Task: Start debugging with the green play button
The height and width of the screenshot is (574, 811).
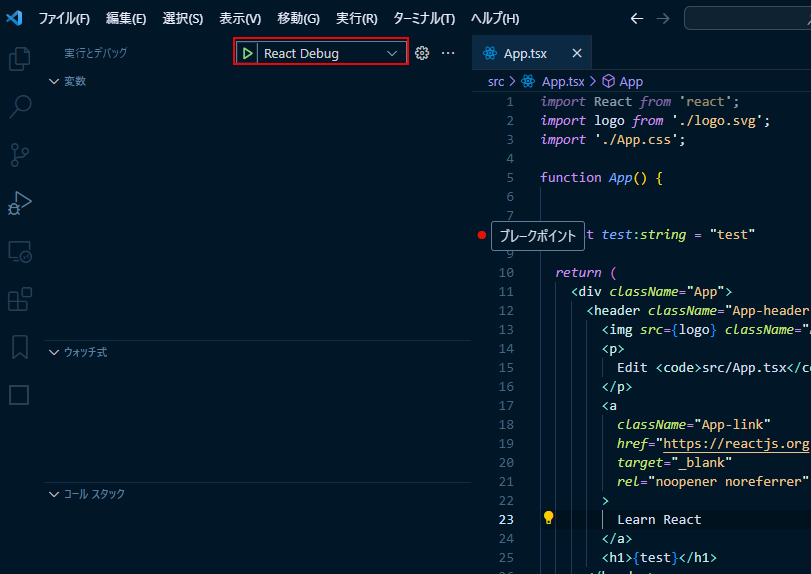Action: 247,53
